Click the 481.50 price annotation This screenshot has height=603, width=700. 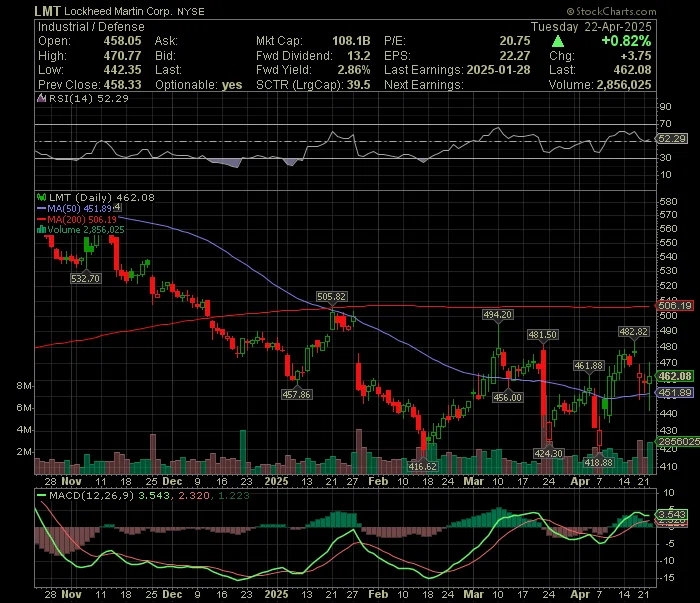click(x=543, y=334)
